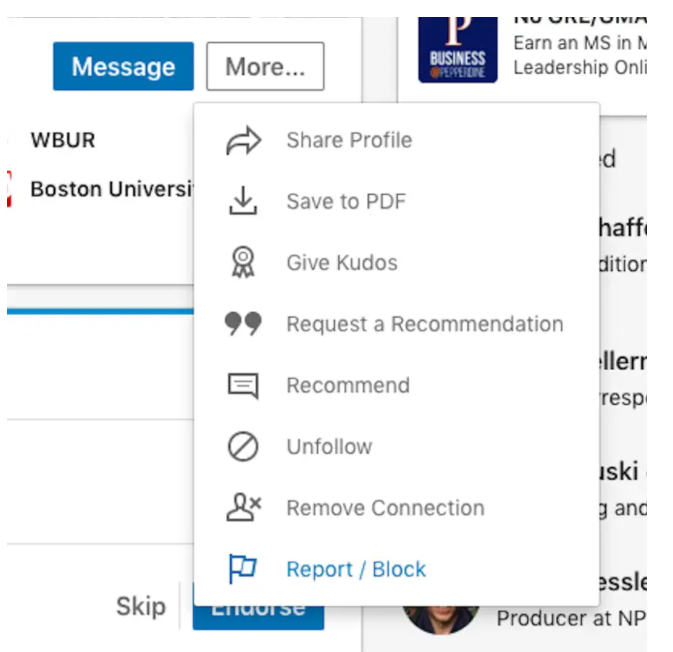Click the Report / Block flag icon

[x=243, y=569]
